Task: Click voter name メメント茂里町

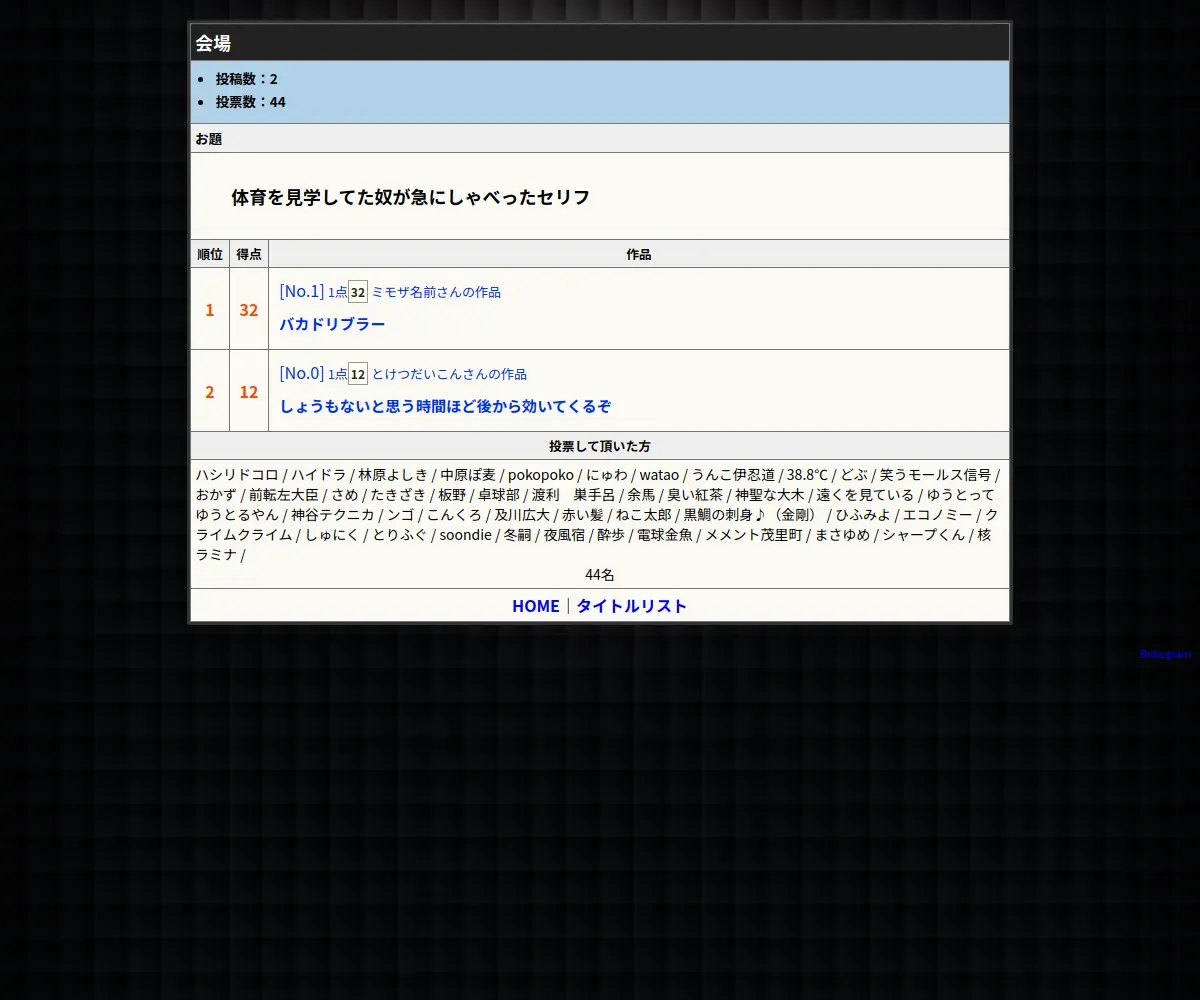Action: [754, 535]
